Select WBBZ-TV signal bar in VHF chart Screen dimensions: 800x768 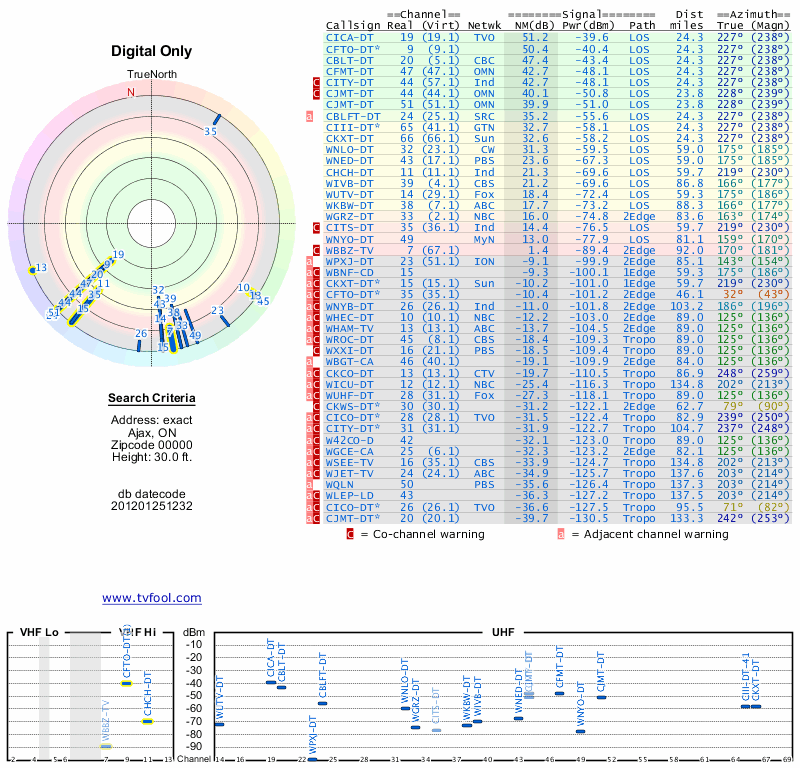(x=106, y=746)
